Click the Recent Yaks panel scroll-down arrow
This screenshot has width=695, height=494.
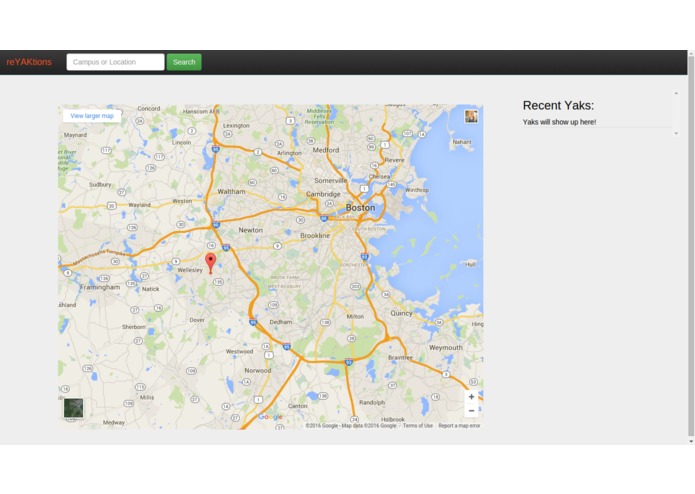tap(676, 133)
